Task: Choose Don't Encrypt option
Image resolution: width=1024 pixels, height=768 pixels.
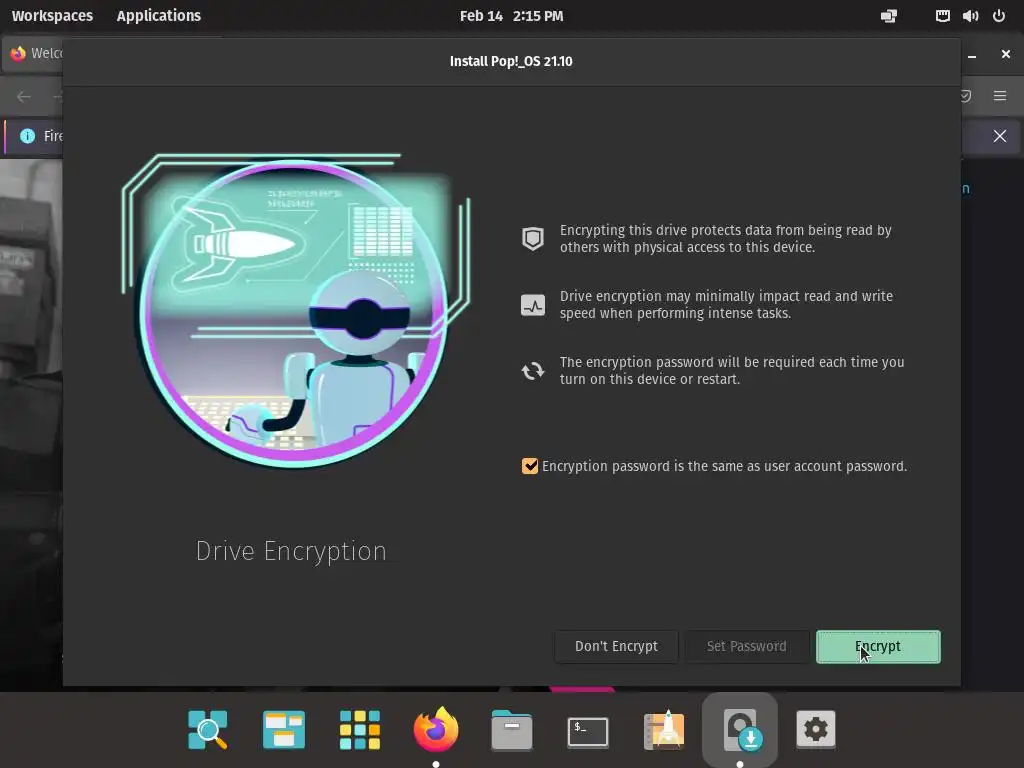Action: tap(616, 647)
